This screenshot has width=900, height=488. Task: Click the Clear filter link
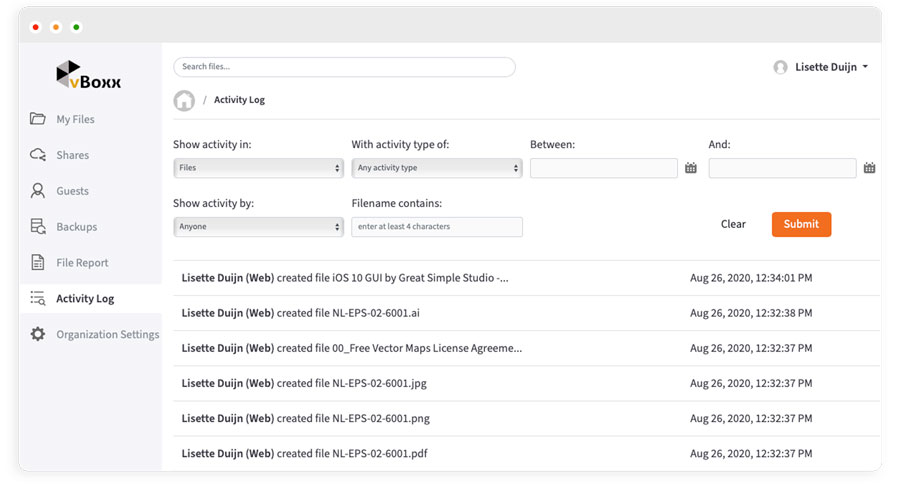tap(733, 225)
